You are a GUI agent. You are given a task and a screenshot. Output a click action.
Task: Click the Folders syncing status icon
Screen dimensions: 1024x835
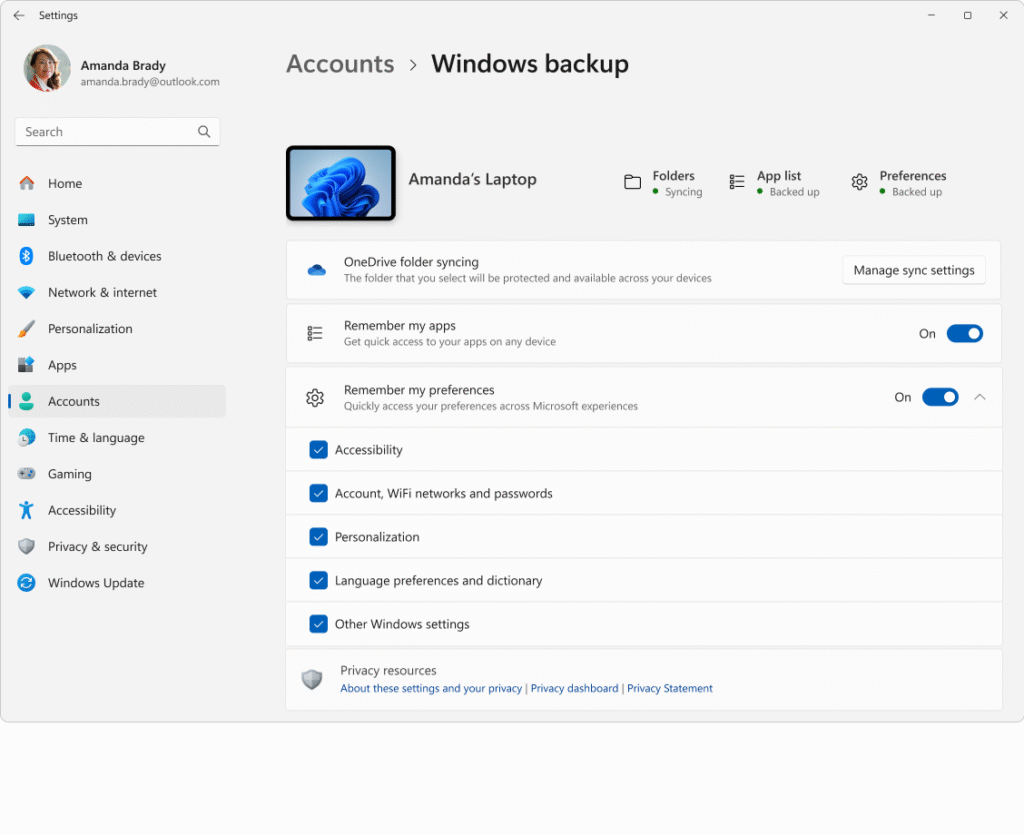coord(632,182)
